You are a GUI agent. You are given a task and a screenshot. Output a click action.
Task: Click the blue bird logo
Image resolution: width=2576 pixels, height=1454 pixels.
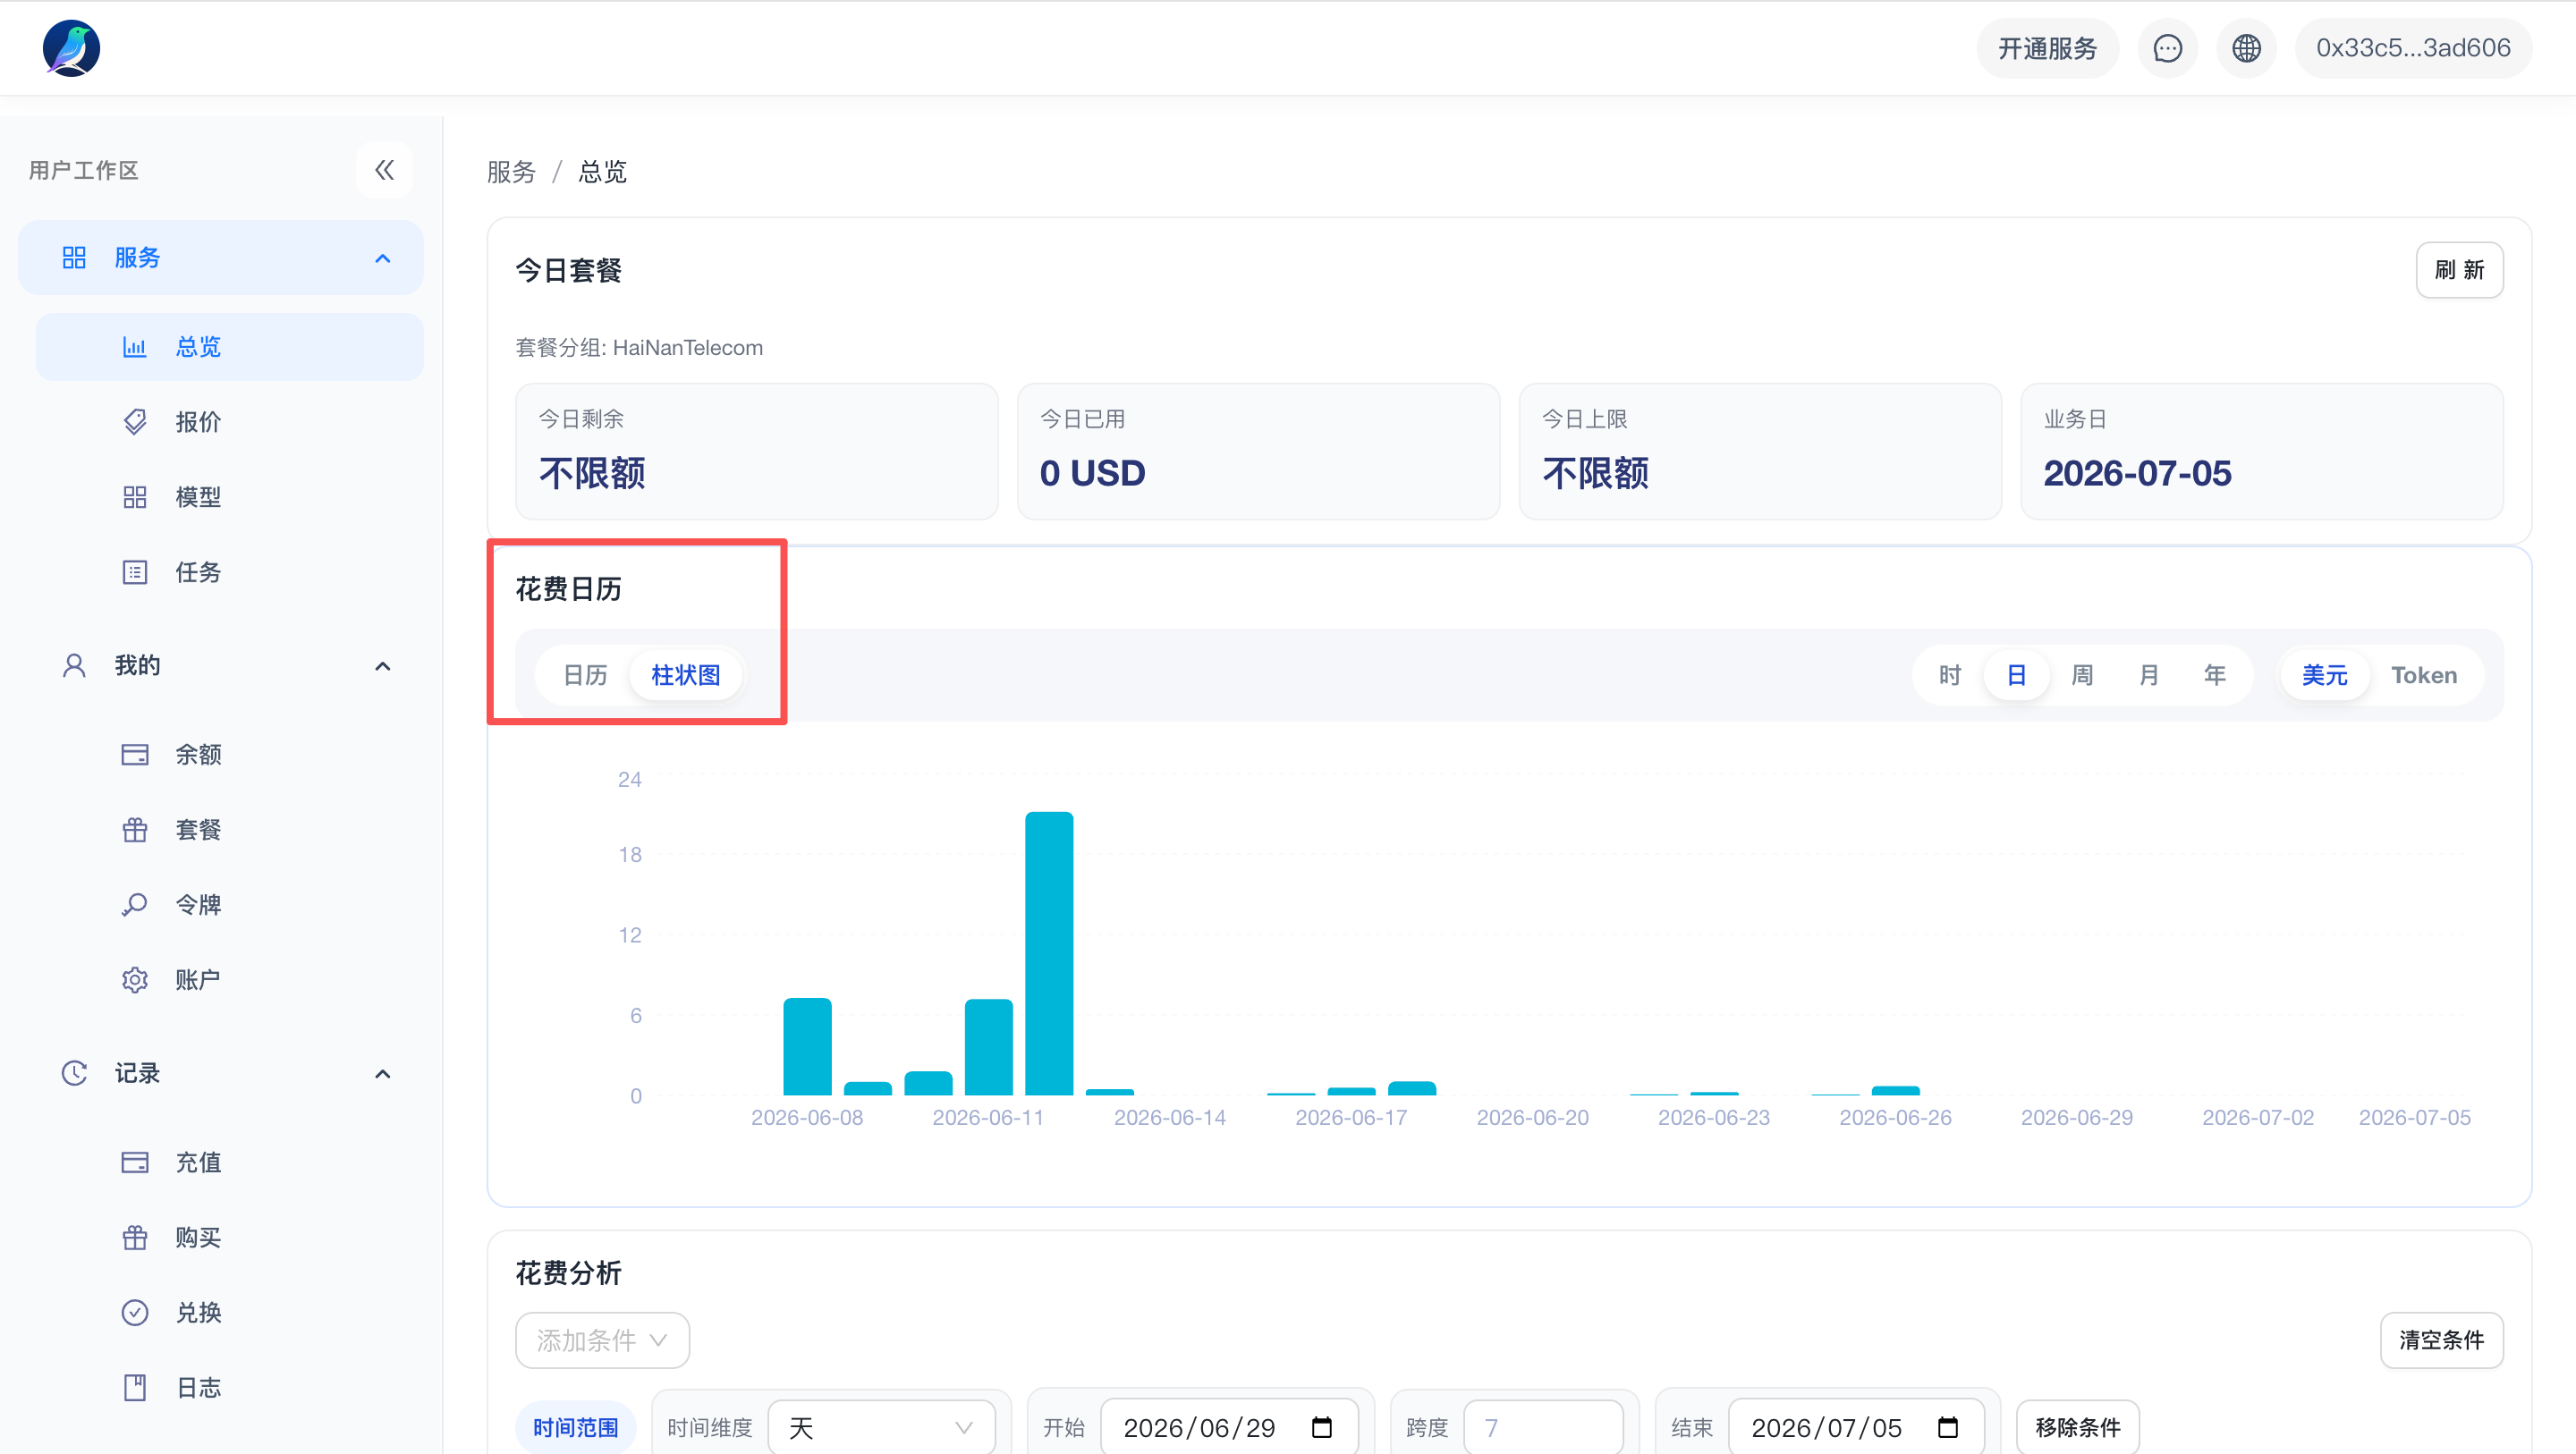tap(71, 48)
